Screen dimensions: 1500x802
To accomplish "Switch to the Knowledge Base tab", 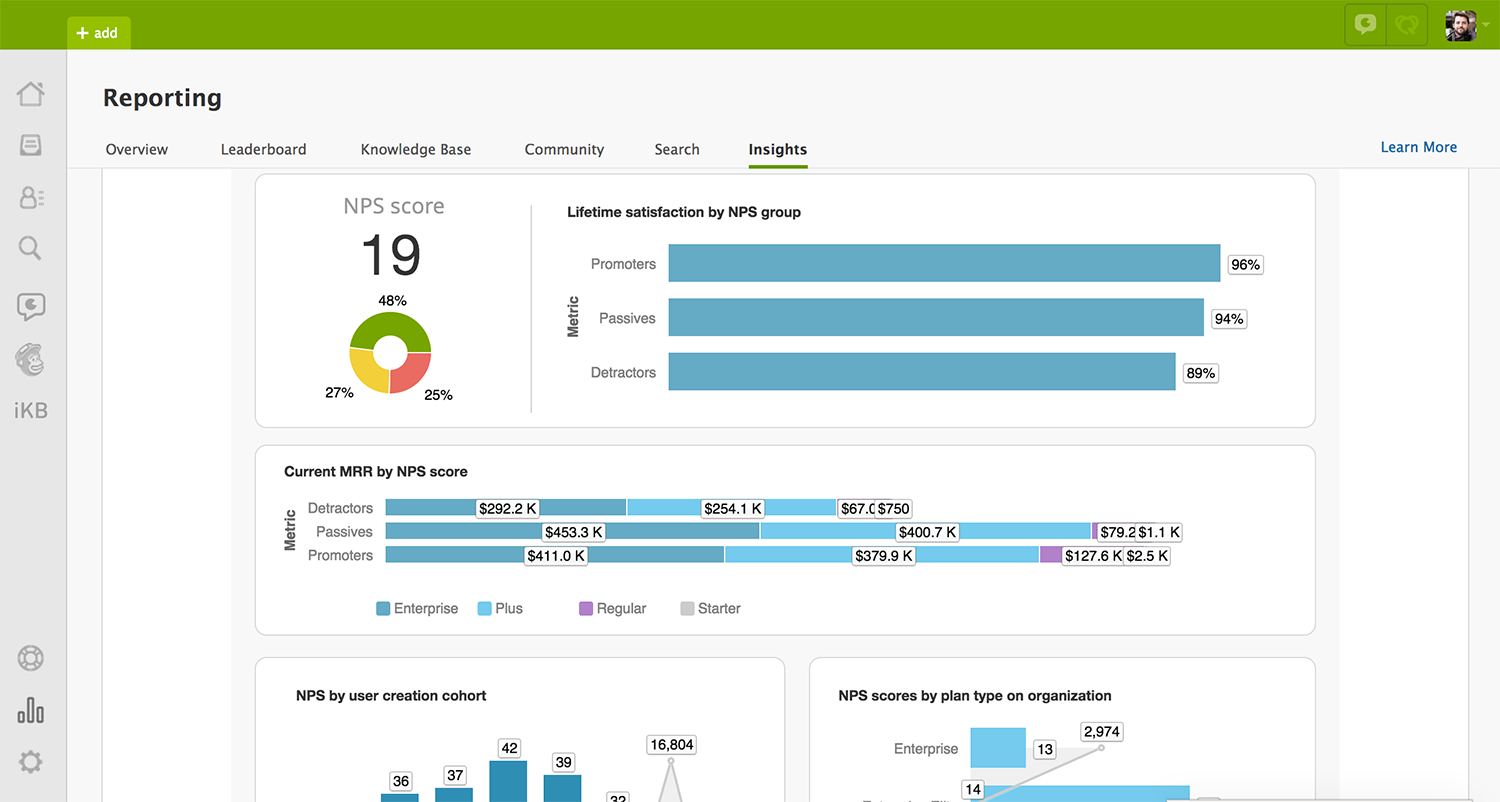I will (x=415, y=149).
